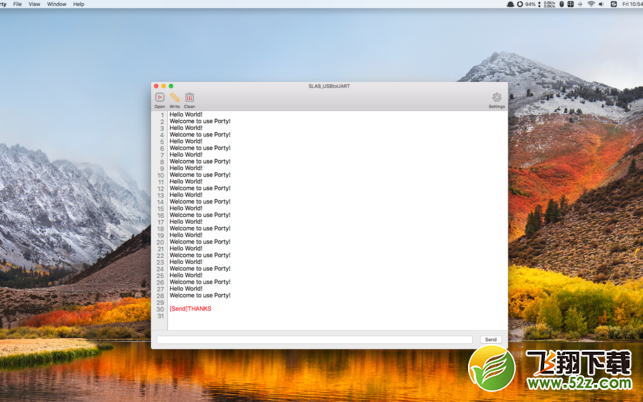Click the hat-shaped menu bar icon

(511, 4)
